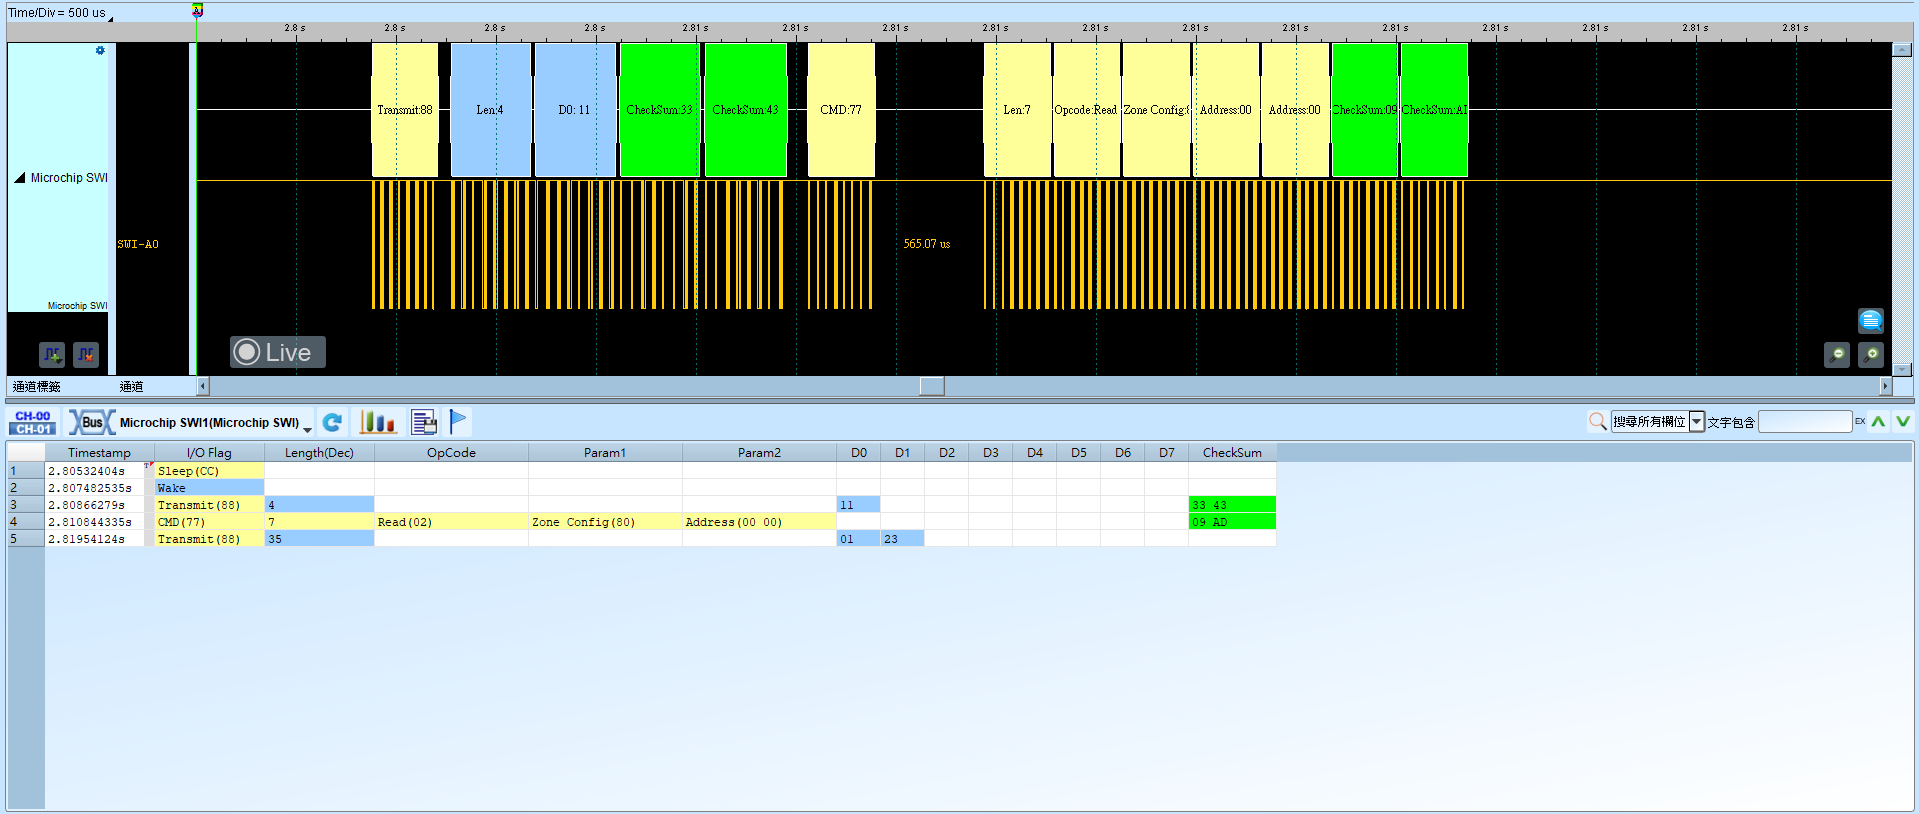This screenshot has height=814, width=1919.
Task: Click the SWI-A0 channel label
Action: click(x=138, y=244)
